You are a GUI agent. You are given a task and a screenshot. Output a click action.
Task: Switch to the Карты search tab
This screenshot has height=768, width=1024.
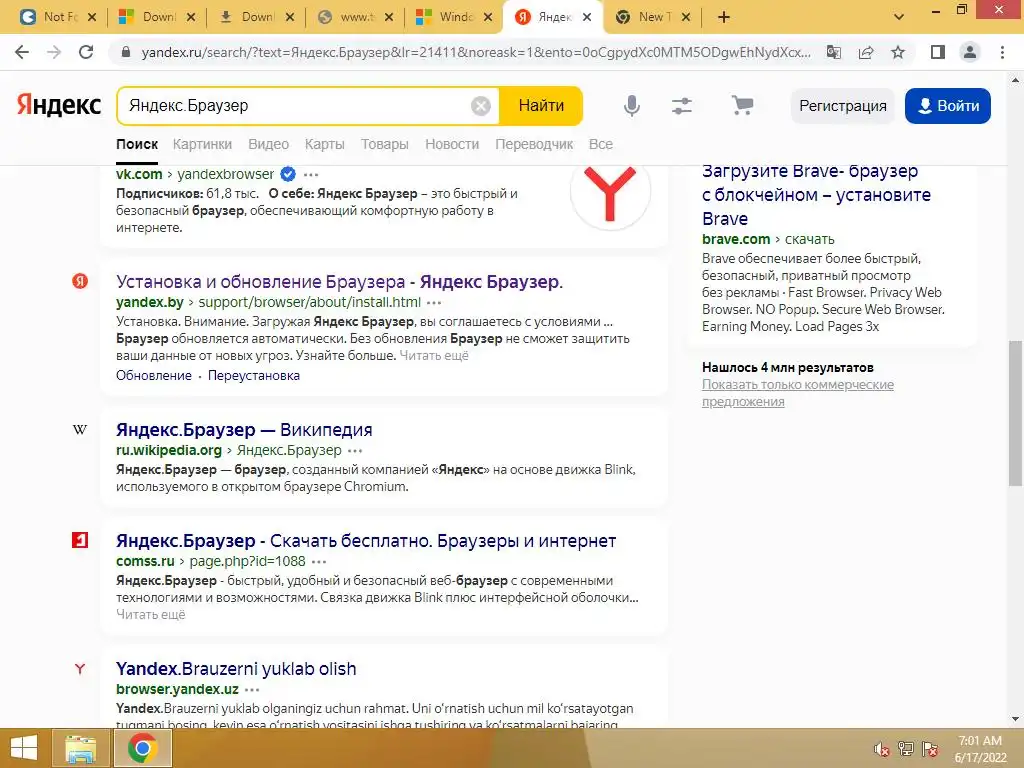[x=325, y=144]
